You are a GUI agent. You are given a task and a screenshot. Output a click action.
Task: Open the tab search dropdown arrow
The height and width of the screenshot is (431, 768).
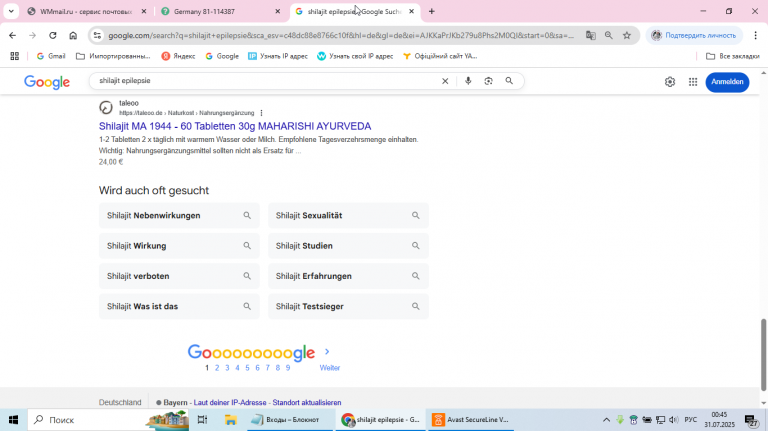(x=11, y=11)
